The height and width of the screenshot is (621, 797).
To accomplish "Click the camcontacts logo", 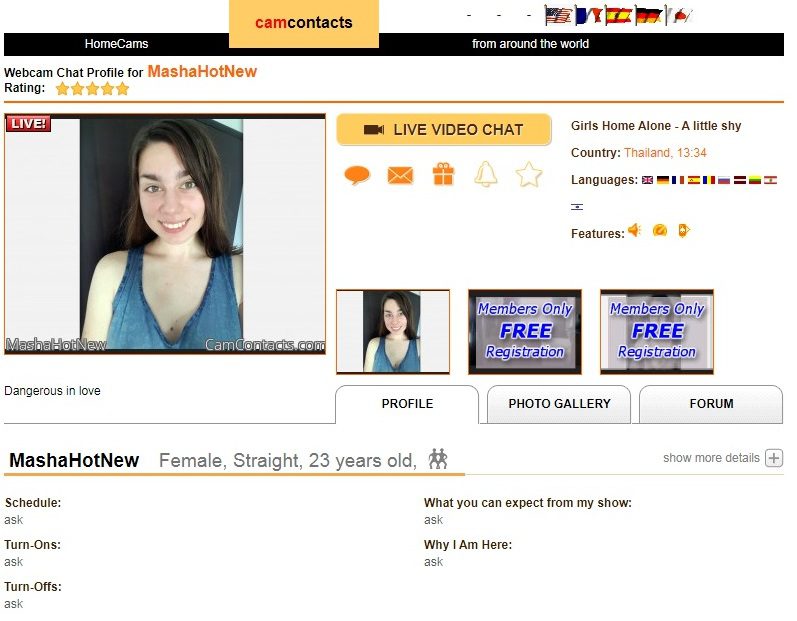I will pyautogui.click(x=304, y=23).
